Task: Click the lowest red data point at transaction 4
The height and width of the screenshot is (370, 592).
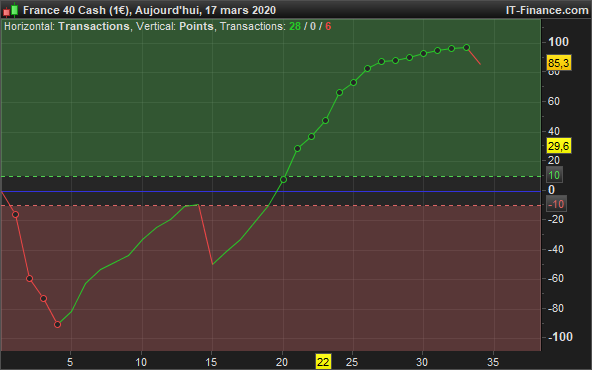Action: [x=57, y=324]
